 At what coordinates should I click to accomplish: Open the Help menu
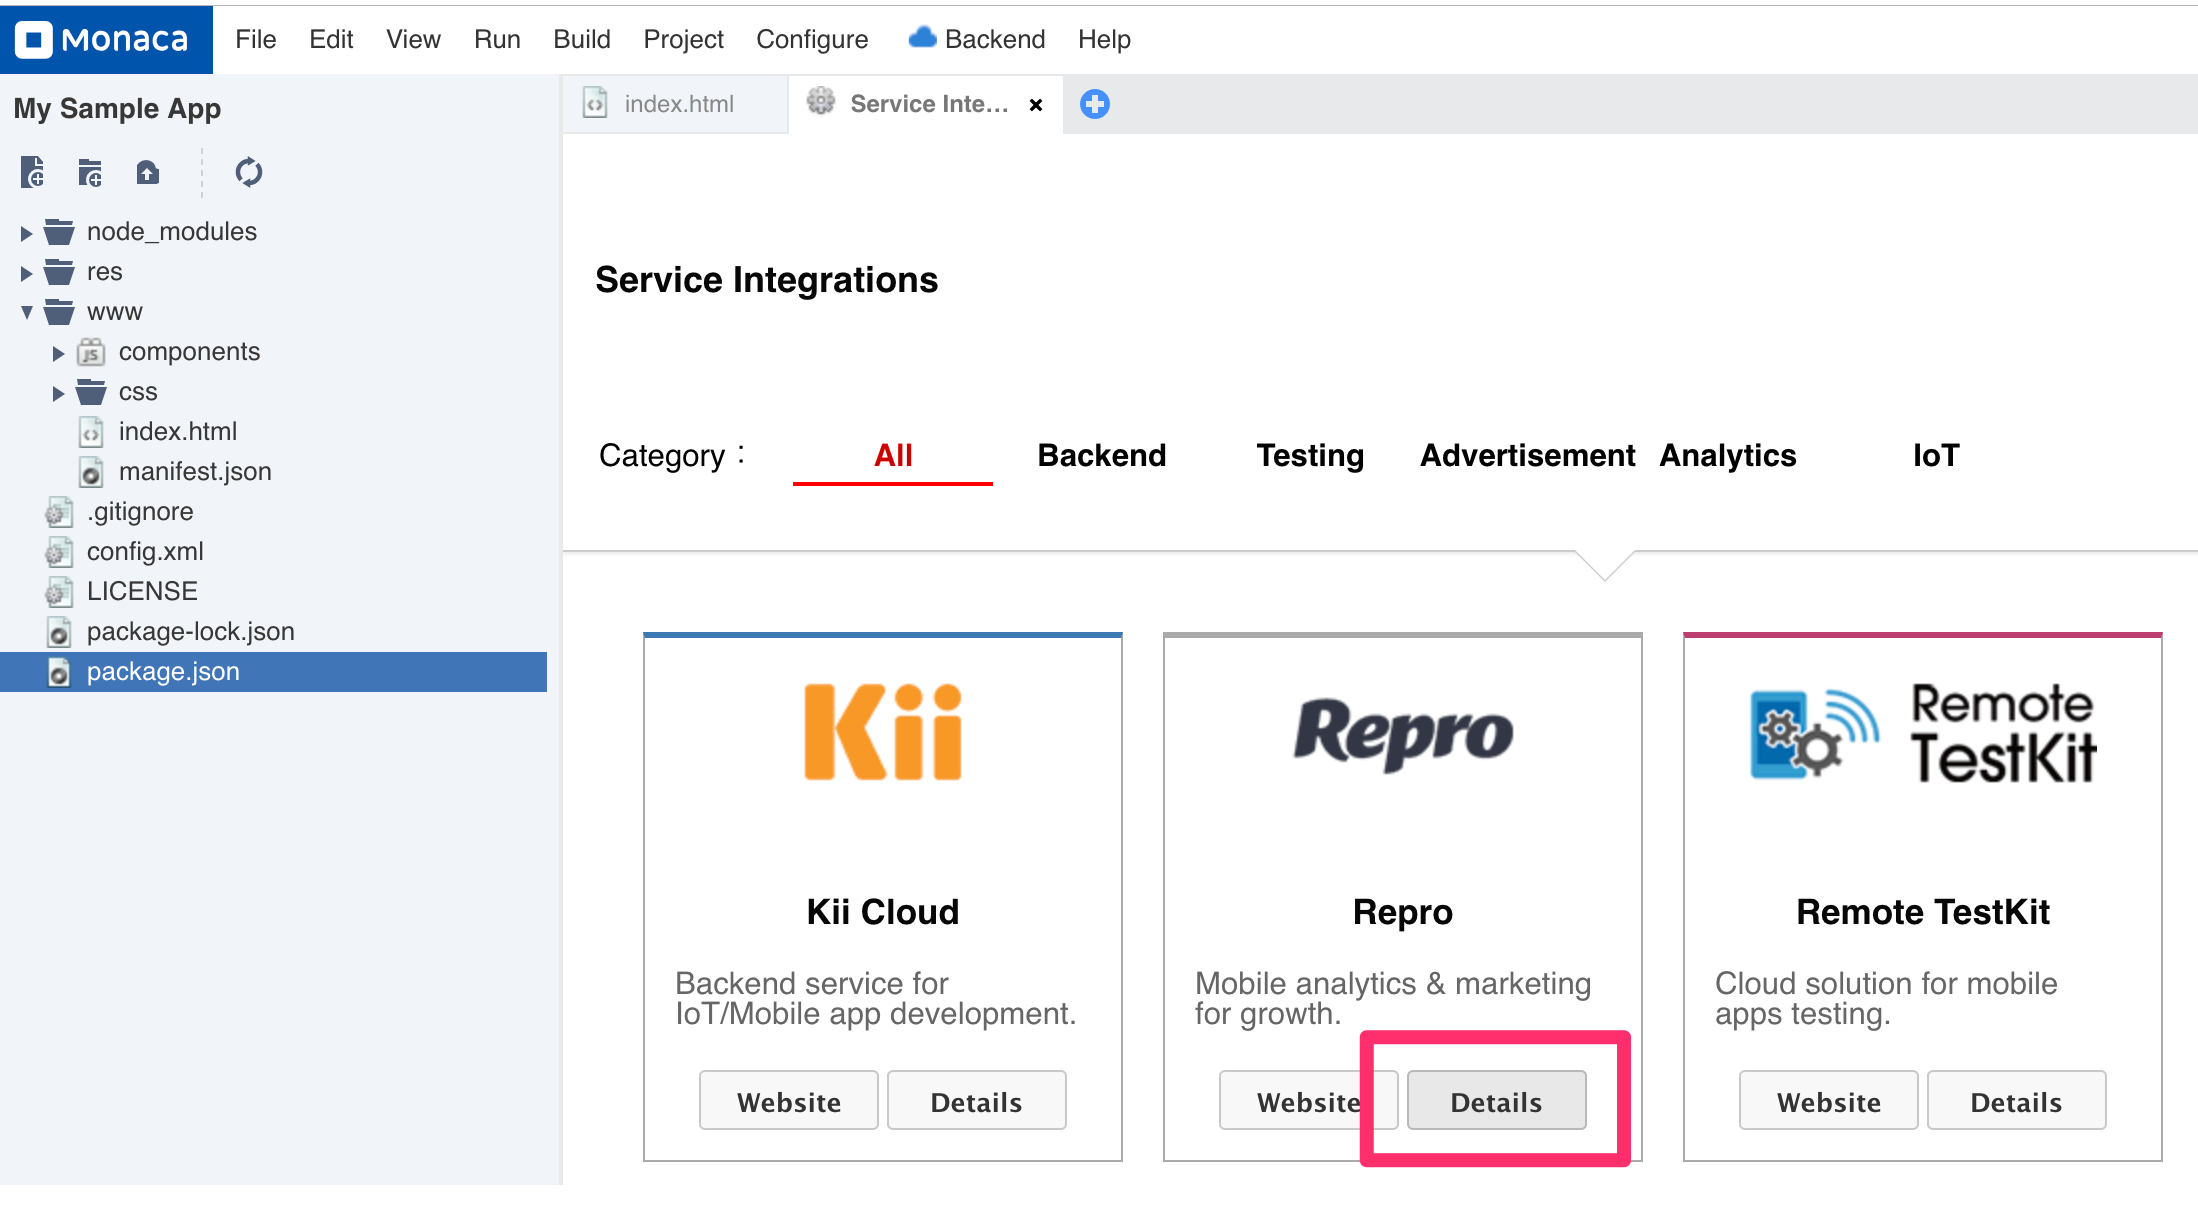[1104, 39]
